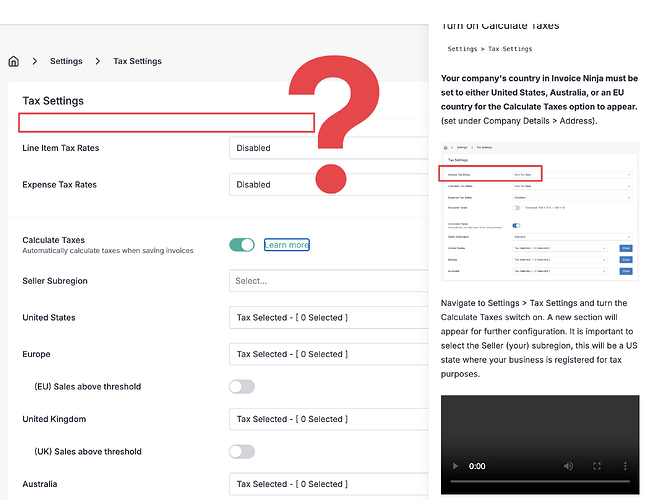Select the 'Australia' row label
The height and width of the screenshot is (500, 648).
[x=40, y=484]
